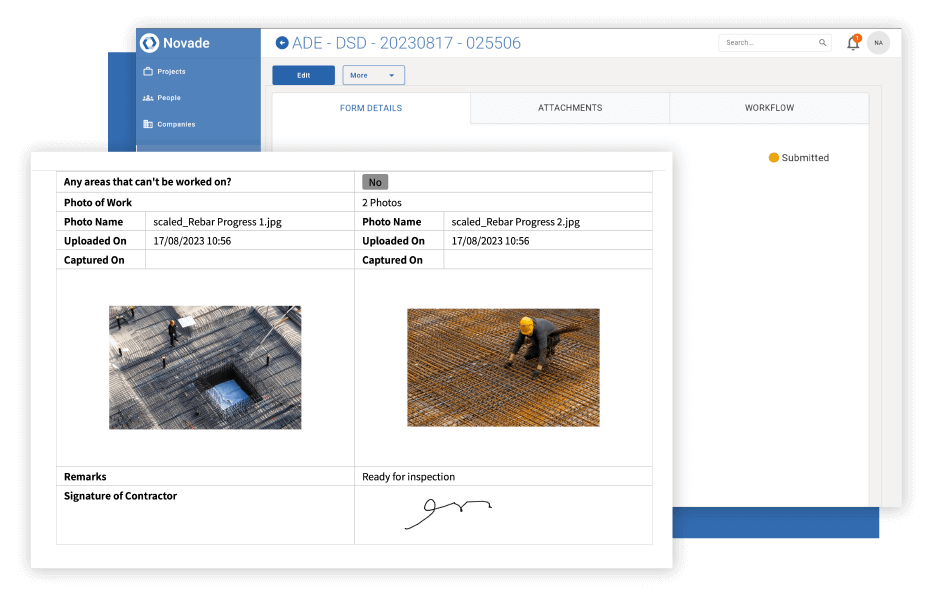930x600 pixels.
Task: Open the worker on rebar mesh photo
Action: [503, 367]
